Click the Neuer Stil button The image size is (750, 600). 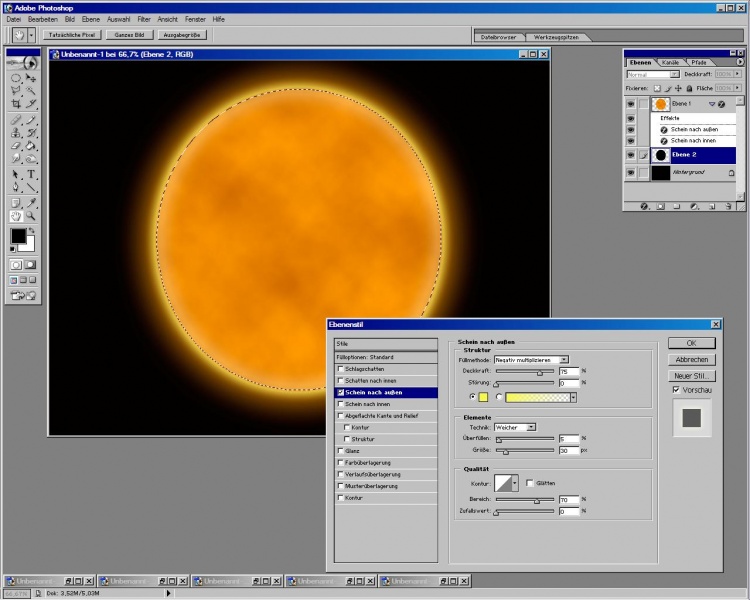click(x=691, y=375)
